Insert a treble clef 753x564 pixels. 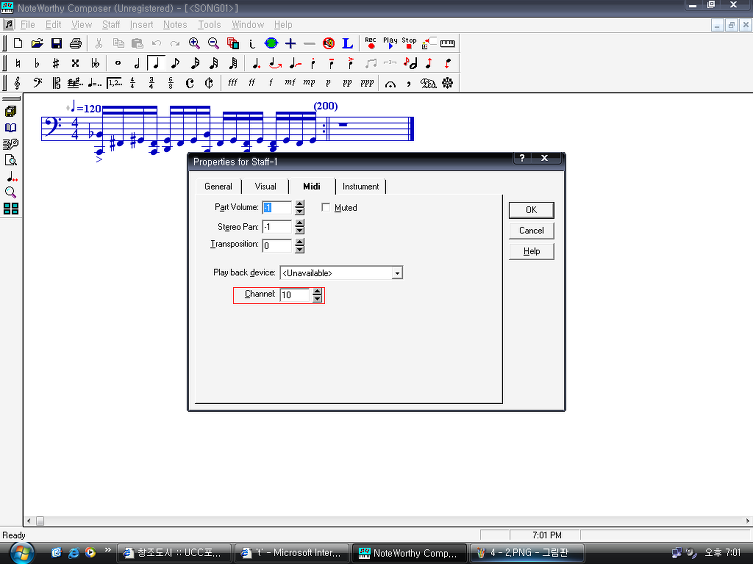(18, 83)
